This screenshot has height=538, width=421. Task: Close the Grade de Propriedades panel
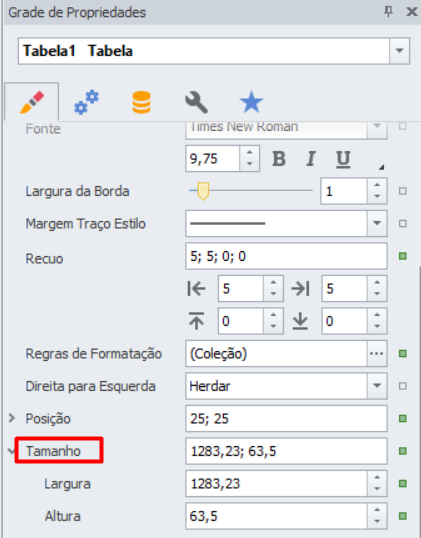[x=411, y=12]
